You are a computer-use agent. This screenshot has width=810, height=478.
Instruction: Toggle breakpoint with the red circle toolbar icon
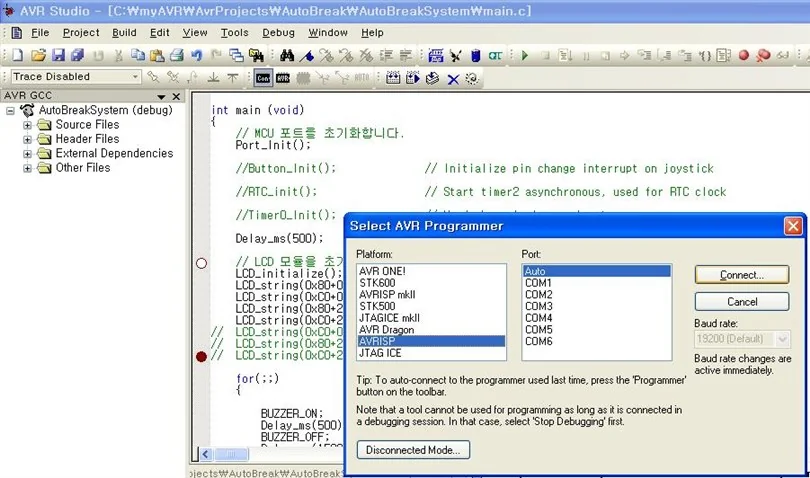click(x=743, y=55)
